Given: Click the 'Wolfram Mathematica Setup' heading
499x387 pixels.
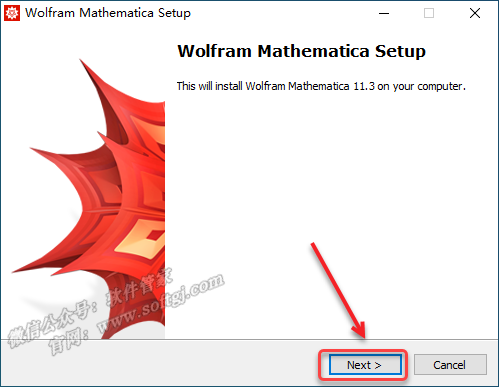Looking at the screenshot, I should coord(302,51).
